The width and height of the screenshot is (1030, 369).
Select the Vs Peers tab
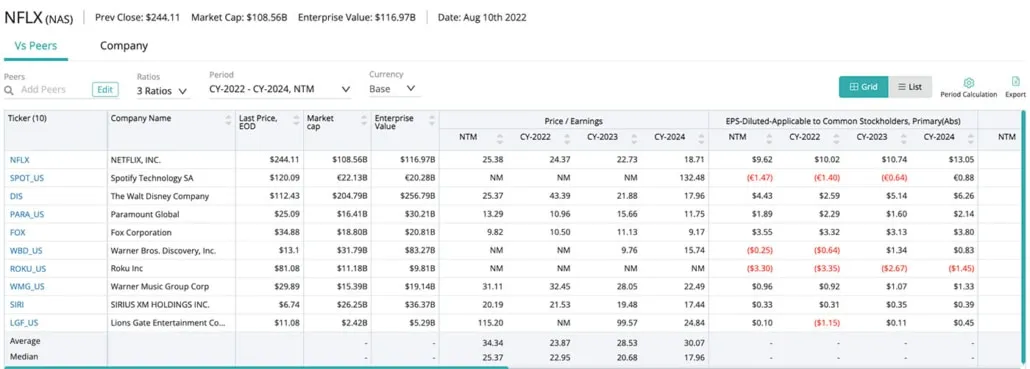(35, 46)
